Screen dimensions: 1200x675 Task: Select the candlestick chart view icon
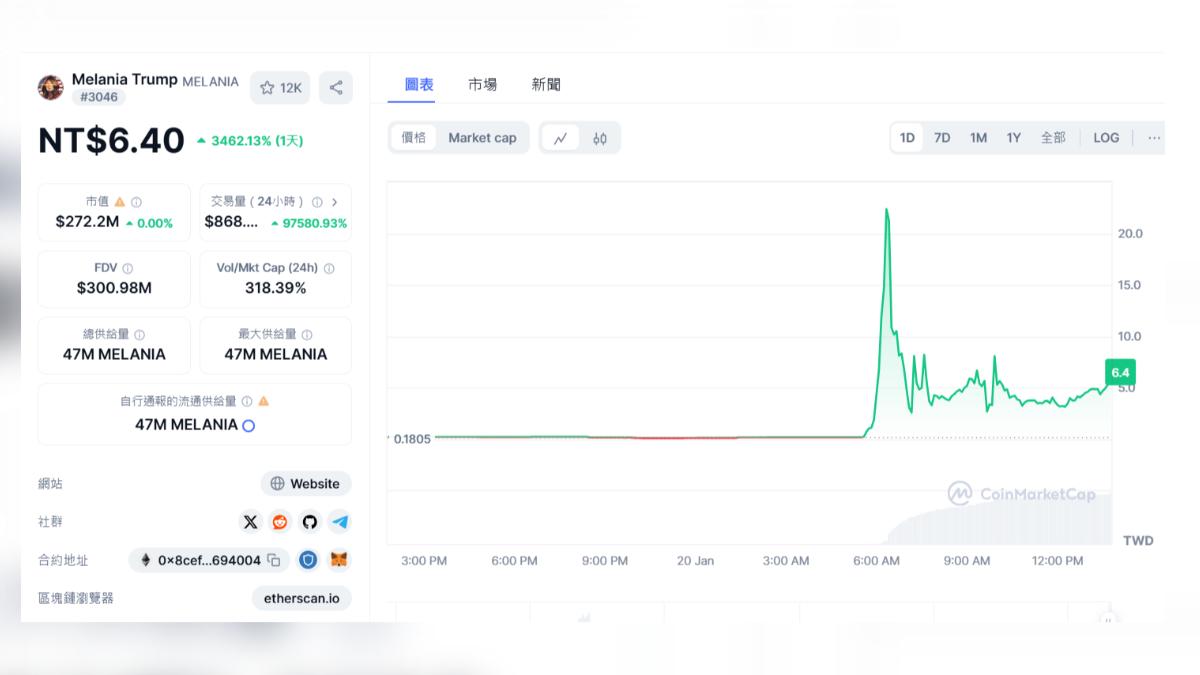click(599, 138)
